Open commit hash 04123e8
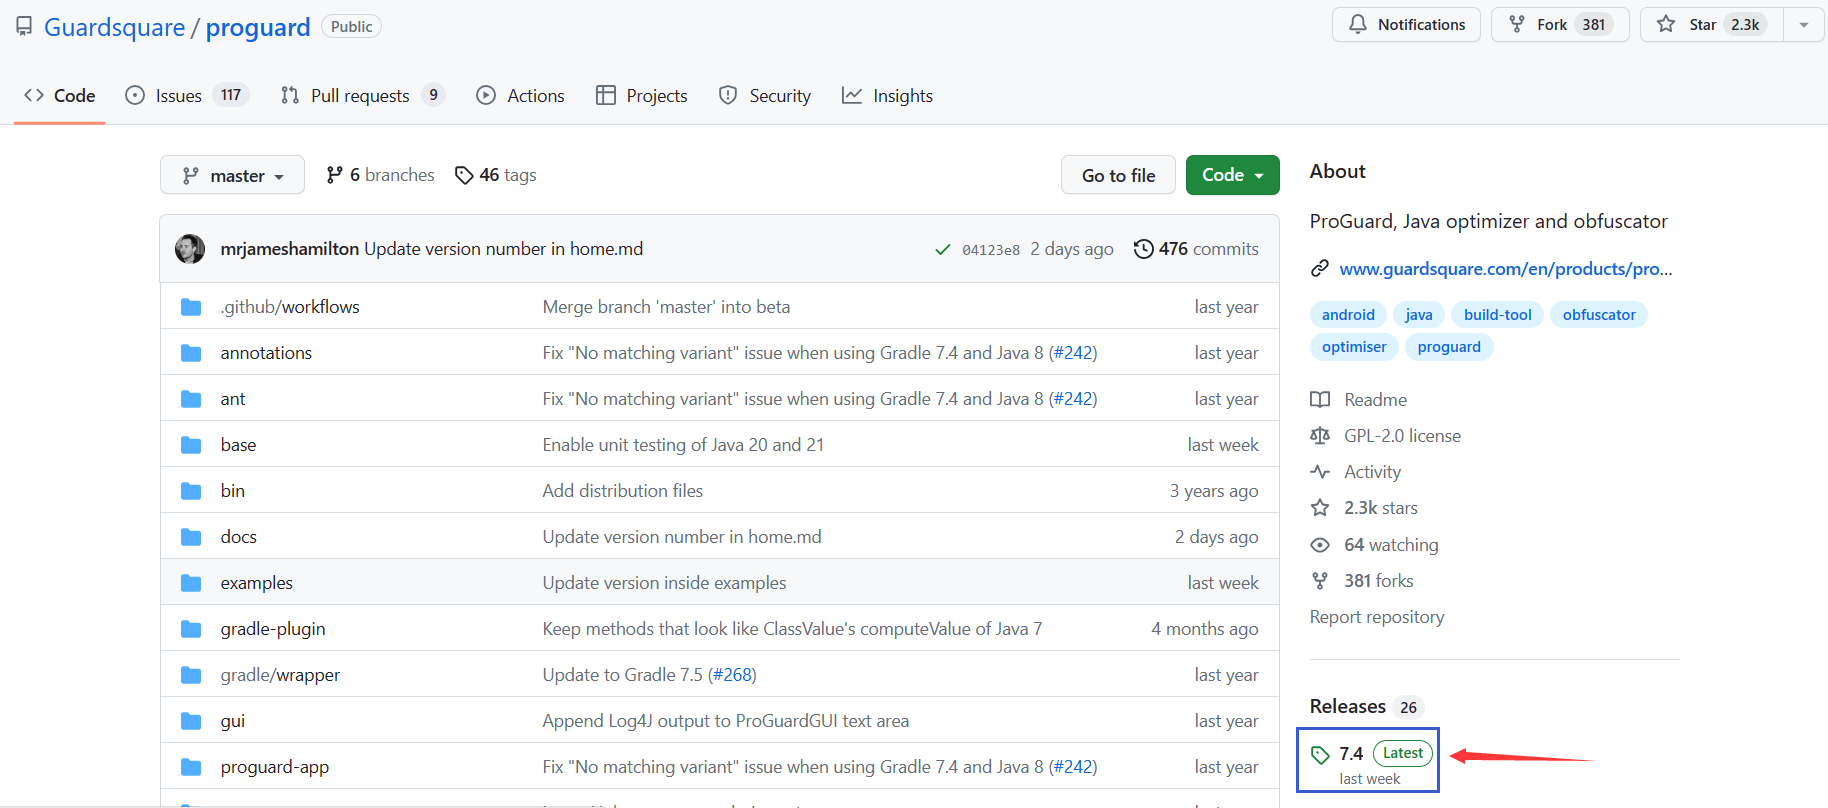This screenshot has width=1828, height=808. tap(991, 250)
